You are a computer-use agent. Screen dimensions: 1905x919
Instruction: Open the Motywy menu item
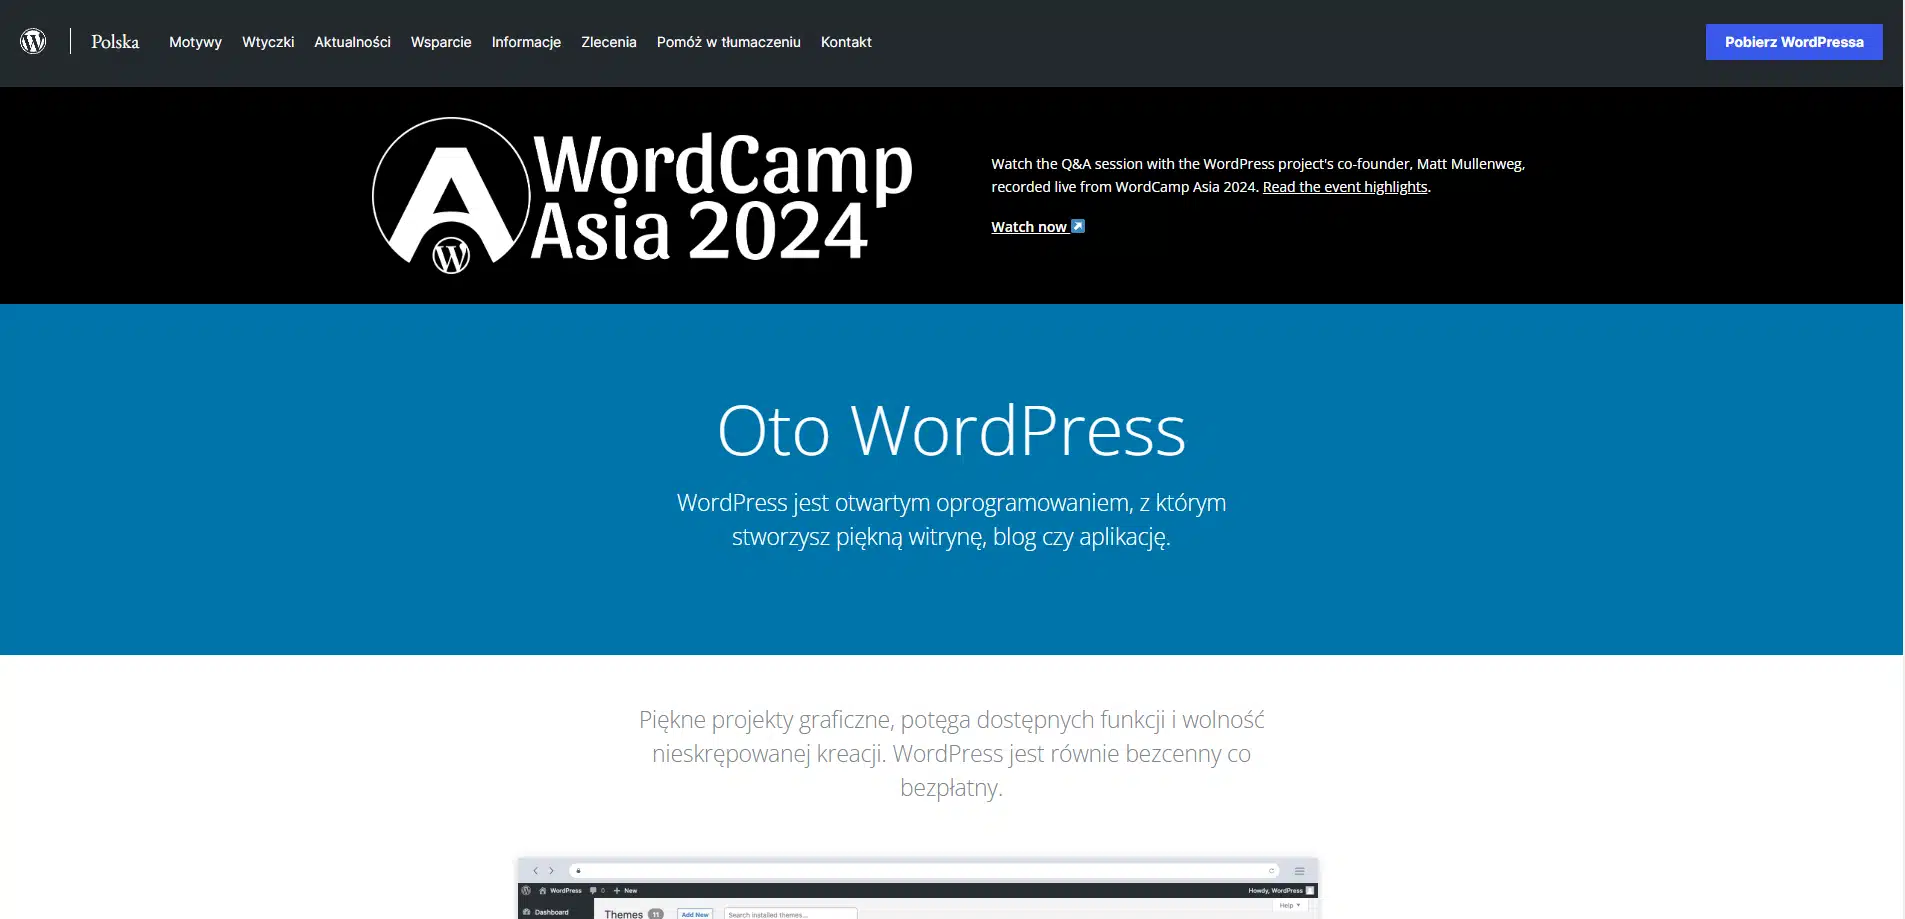click(x=195, y=42)
